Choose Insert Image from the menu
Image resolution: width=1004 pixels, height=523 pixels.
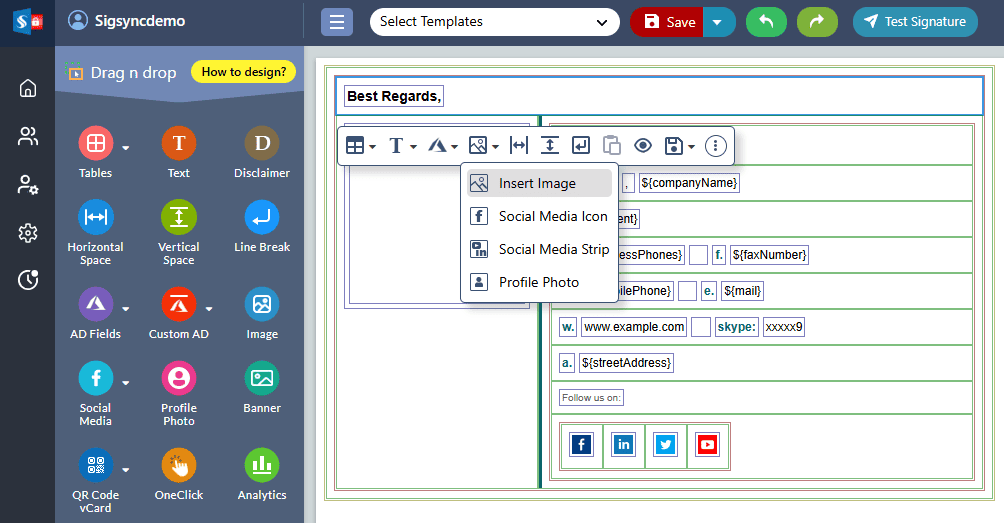click(539, 183)
